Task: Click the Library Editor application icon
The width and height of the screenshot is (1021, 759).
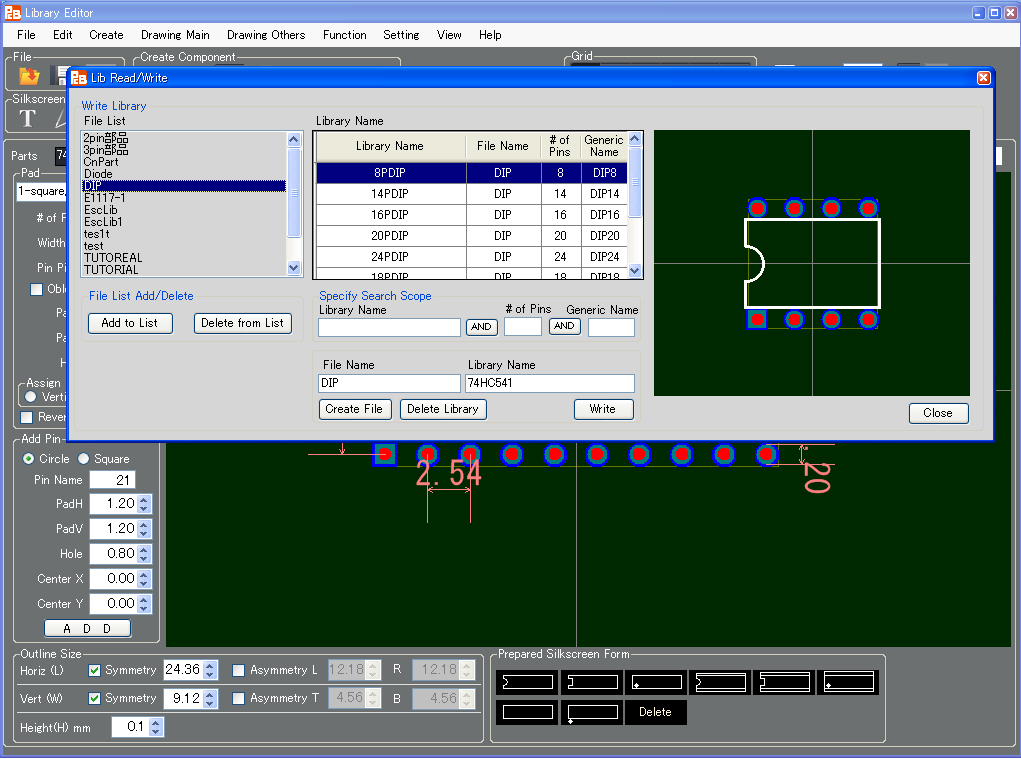Action: tap(12, 12)
